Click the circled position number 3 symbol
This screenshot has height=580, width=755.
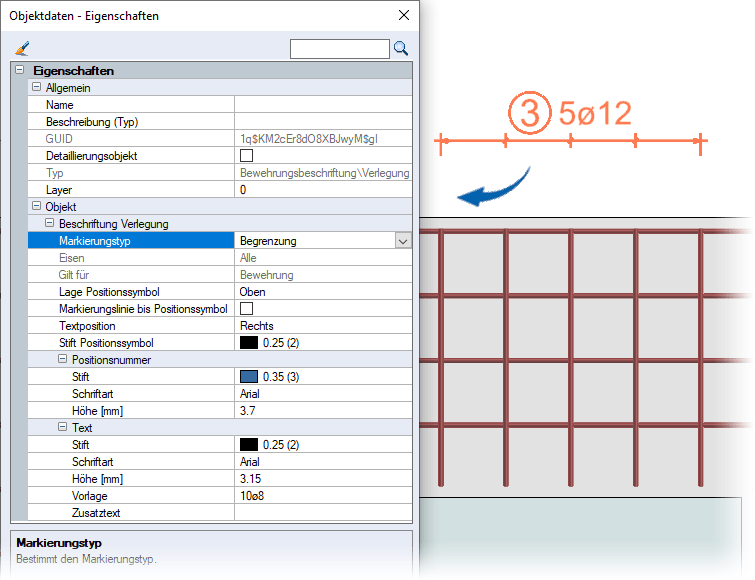click(529, 113)
